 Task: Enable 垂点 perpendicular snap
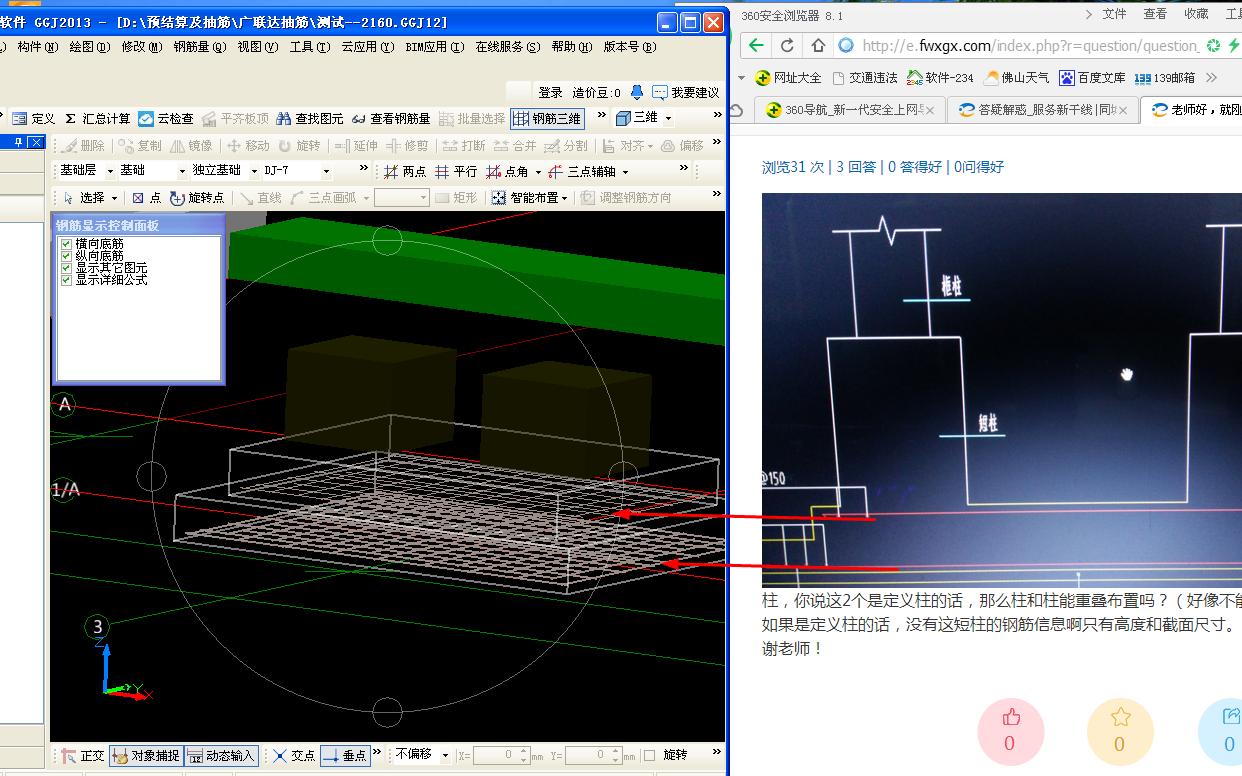(345, 755)
